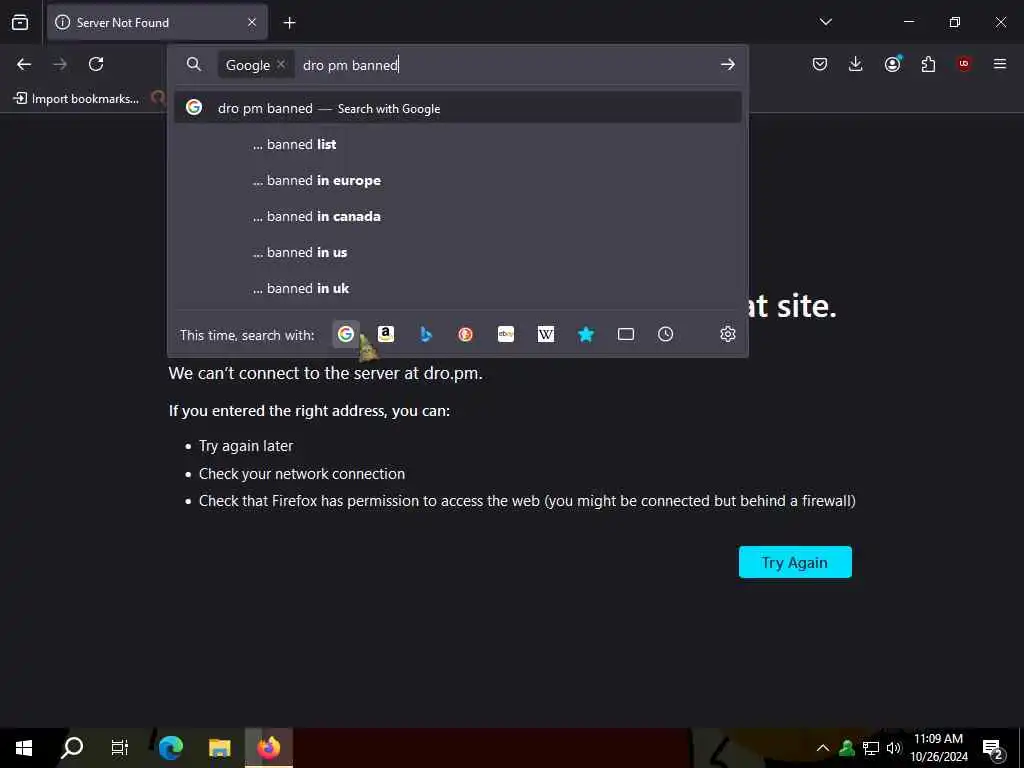The height and width of the screenshot is (768, 1024).
Task: Open Task View on the taskbar
Action: (120, 748)
